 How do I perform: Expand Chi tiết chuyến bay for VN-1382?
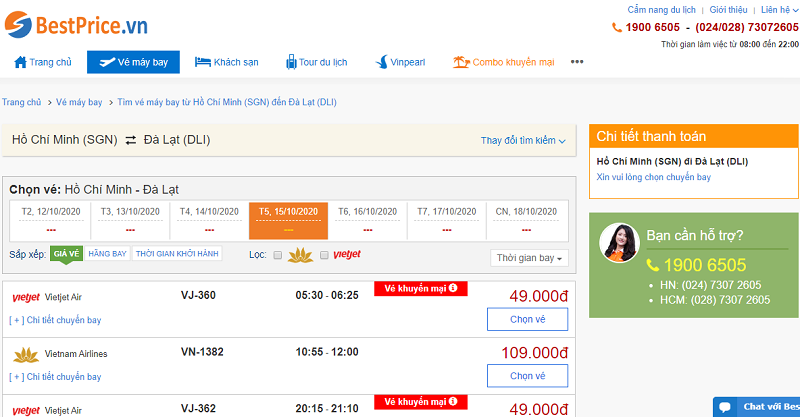(55, 377)
